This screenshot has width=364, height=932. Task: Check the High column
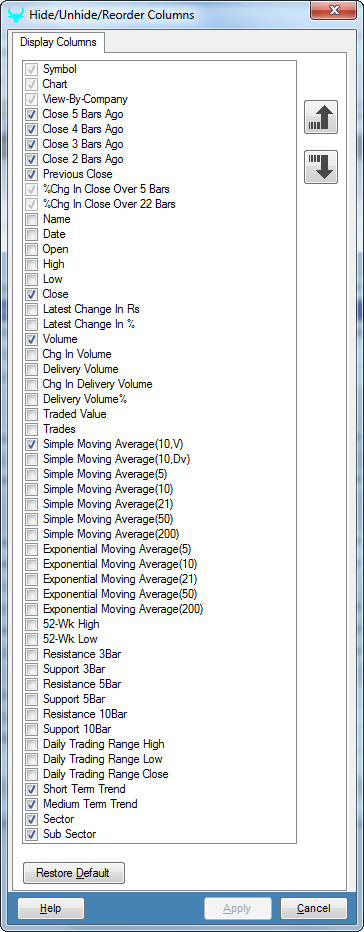click(x=32, y=265)
